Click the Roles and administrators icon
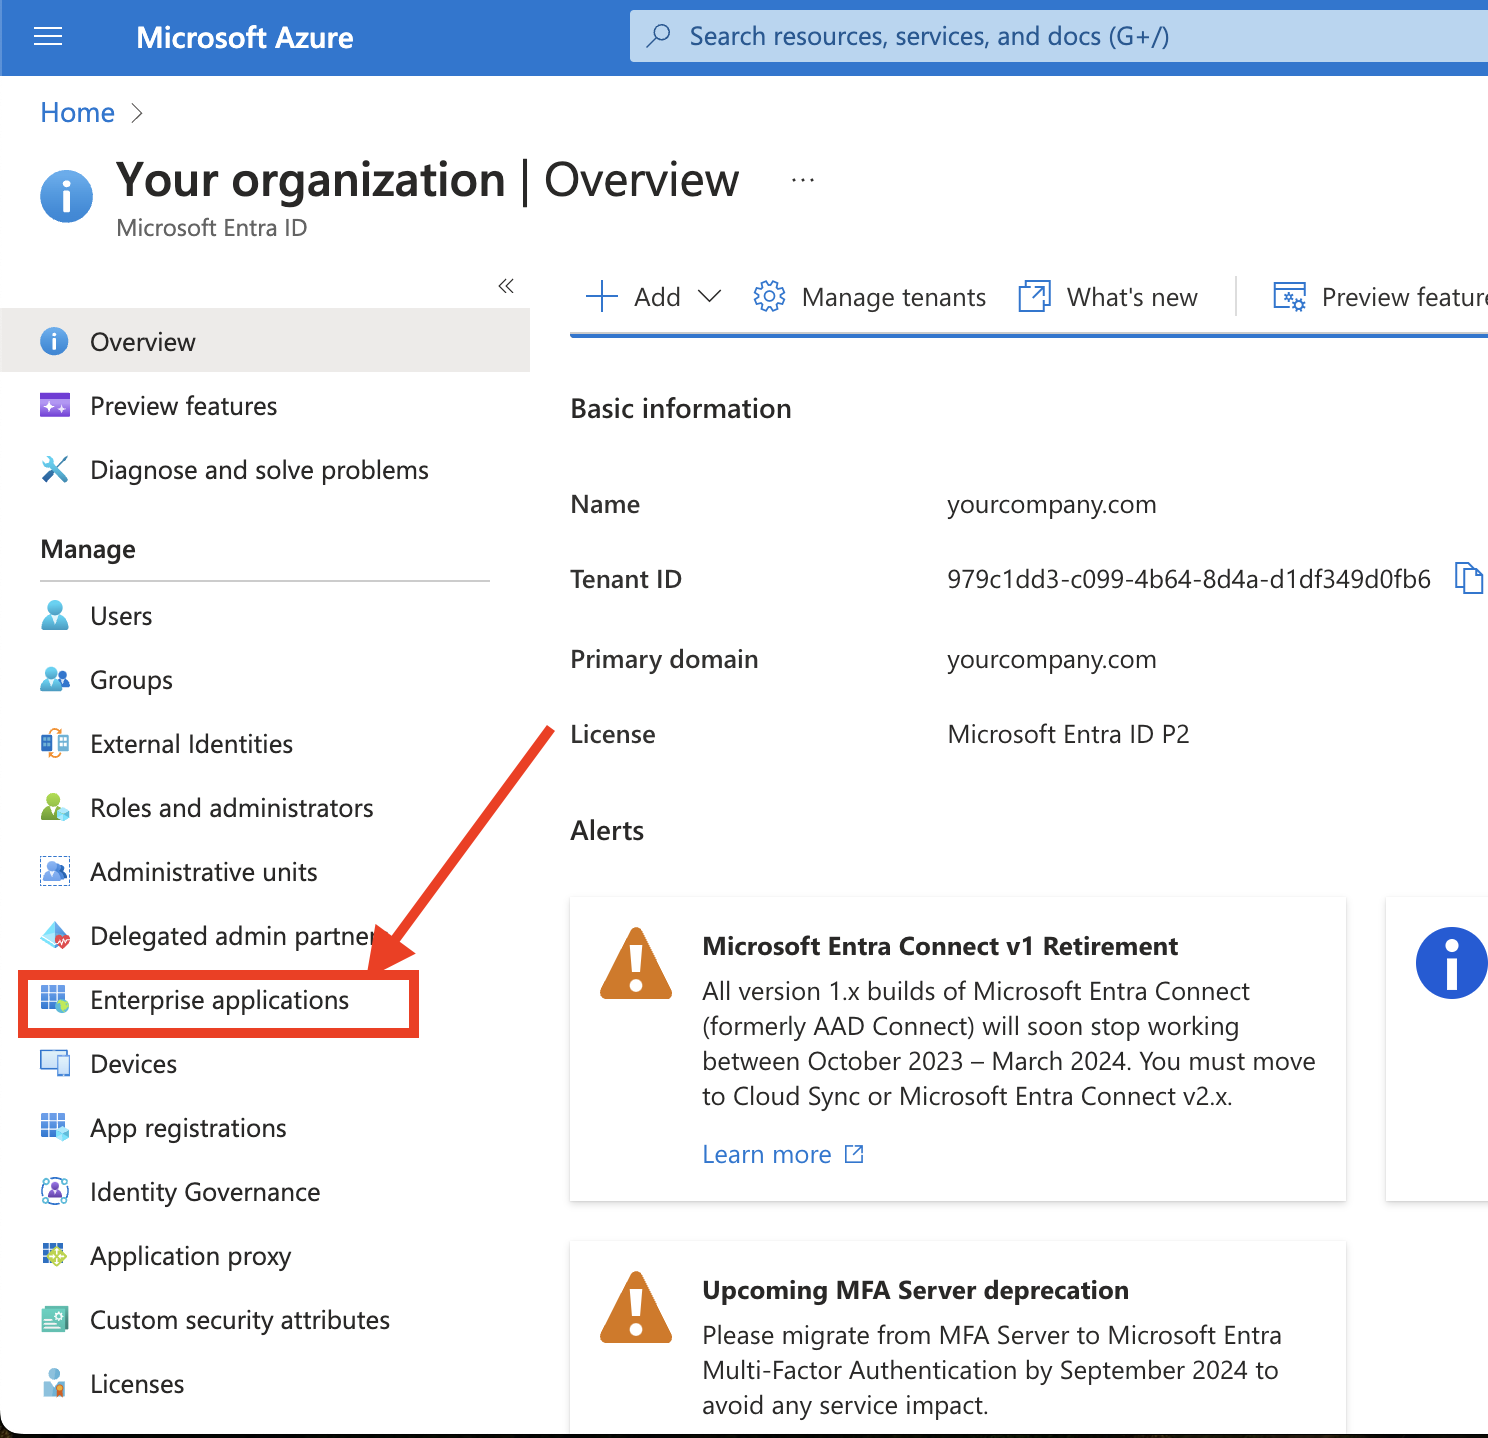The image size is (1488, 1438). [55, 807]
